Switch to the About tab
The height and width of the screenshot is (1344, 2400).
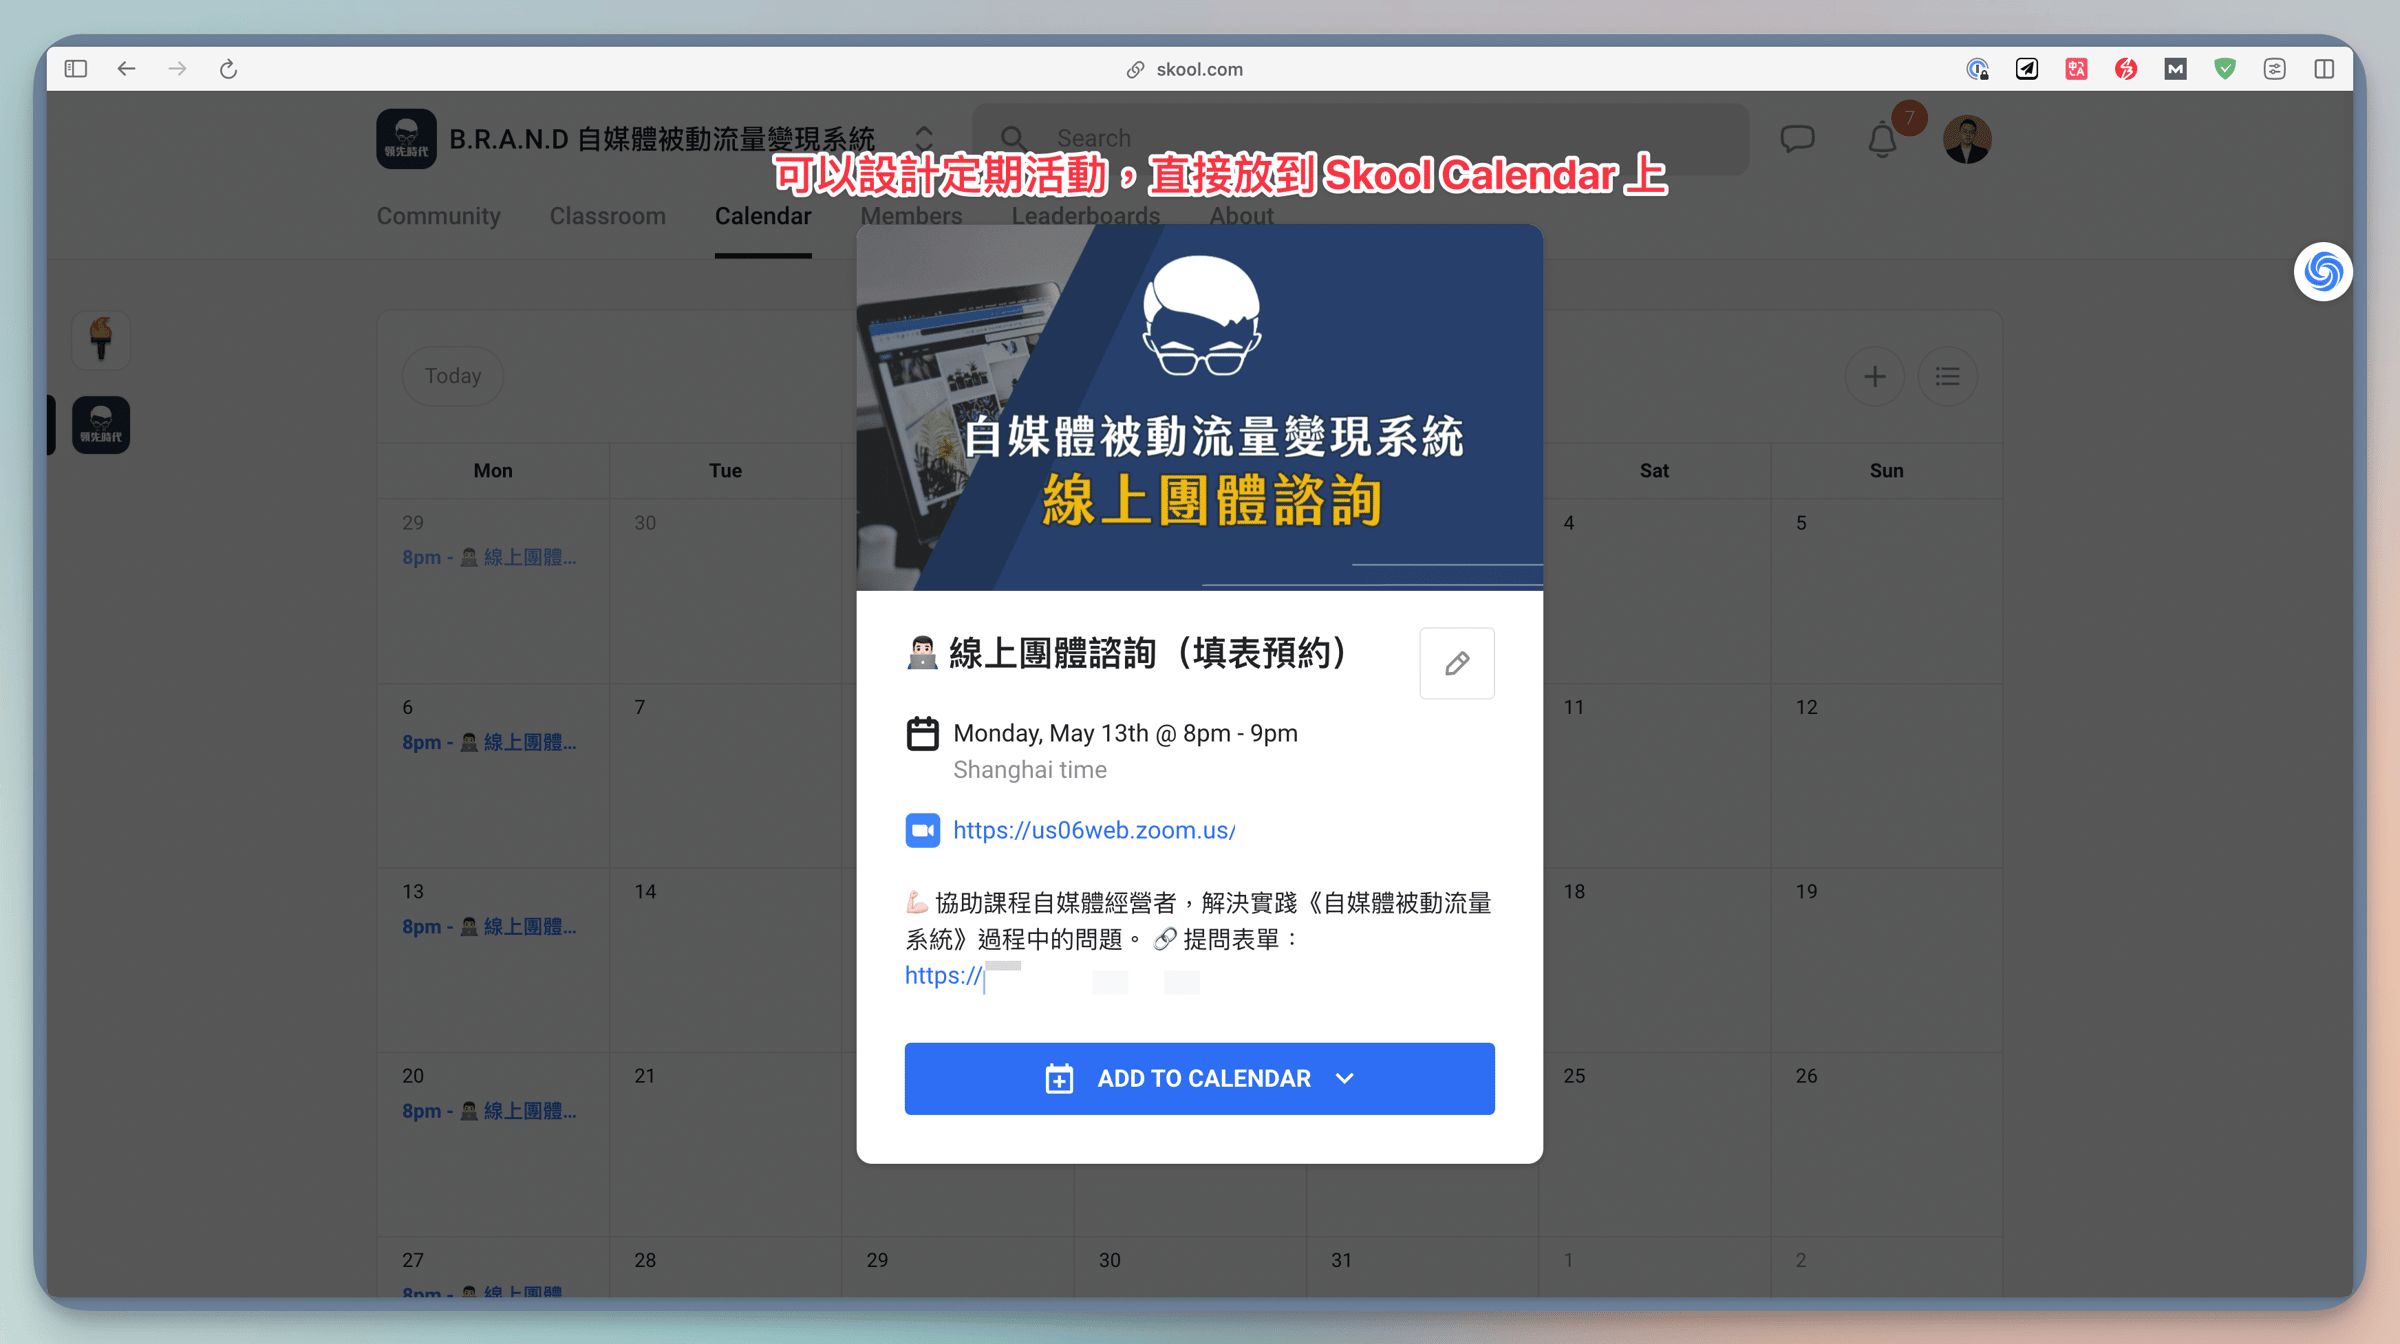pyautogui.click(x=1241, y=216)
